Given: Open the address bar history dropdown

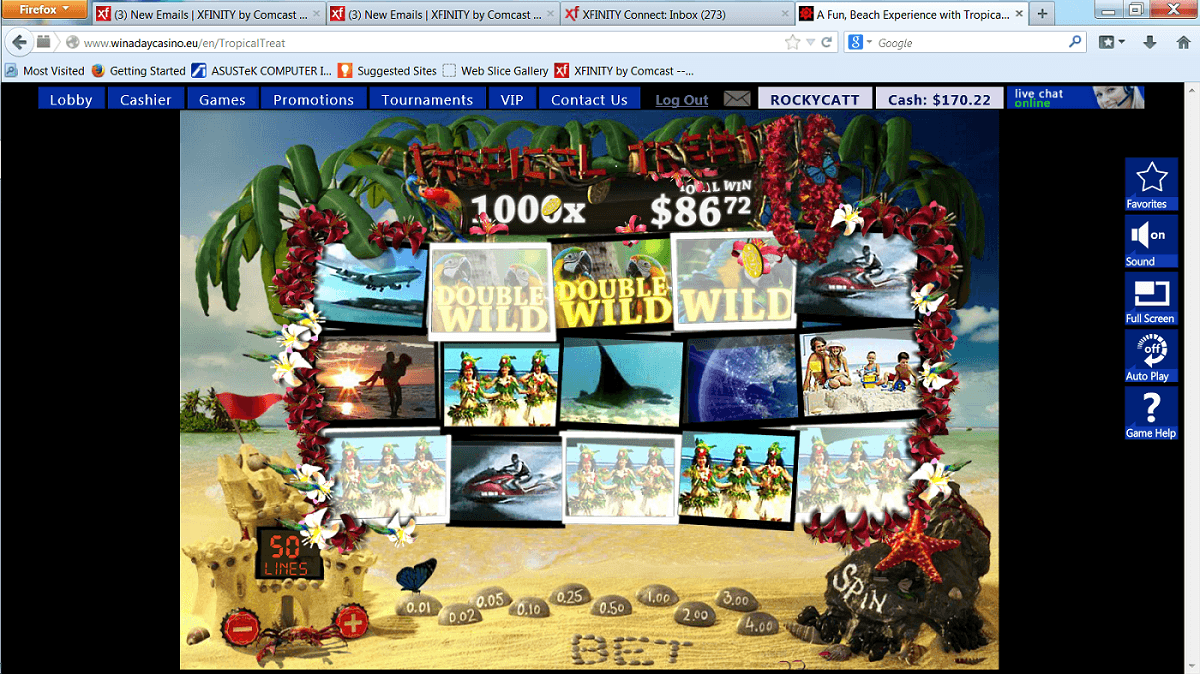Looking at the screenshot, I should (810, 43).
